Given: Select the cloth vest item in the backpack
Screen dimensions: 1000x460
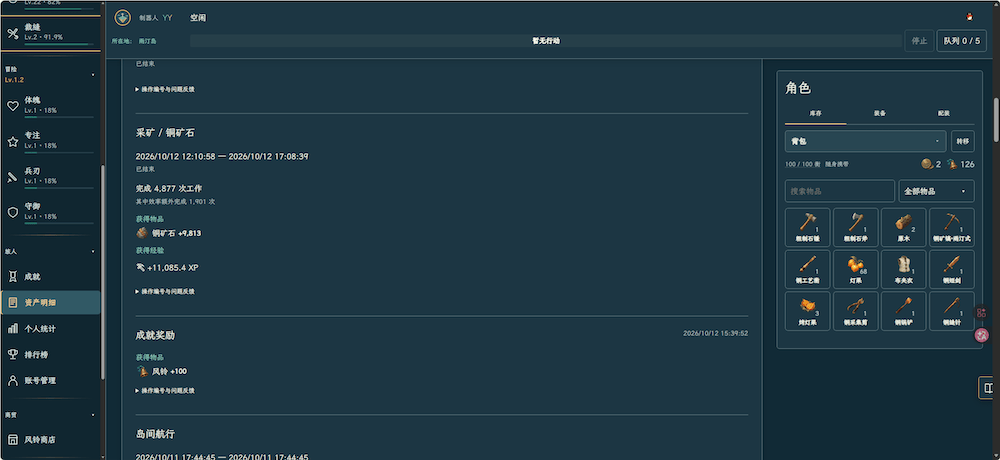Looking at the screenshot, I should click(904, 269).
